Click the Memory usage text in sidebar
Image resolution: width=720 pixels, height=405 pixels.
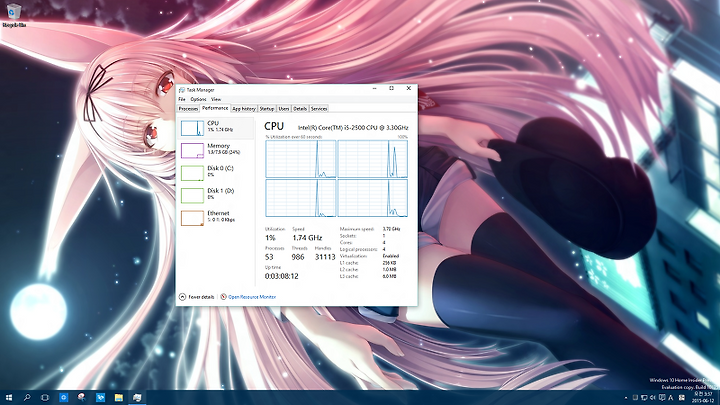[x=224, y=152]
